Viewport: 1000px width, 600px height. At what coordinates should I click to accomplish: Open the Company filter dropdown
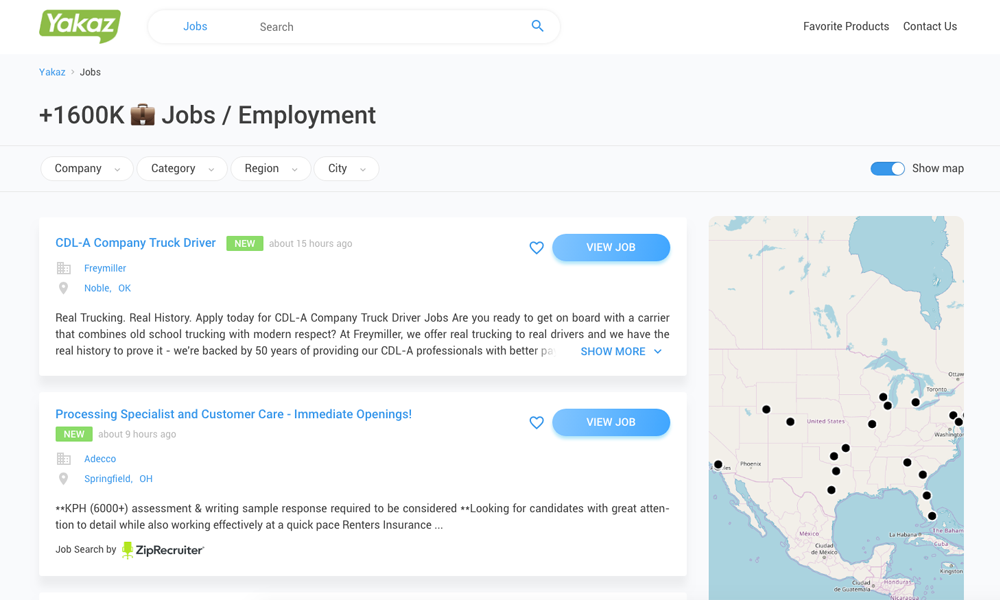87,169
